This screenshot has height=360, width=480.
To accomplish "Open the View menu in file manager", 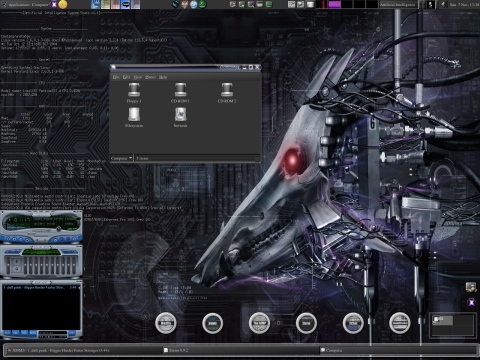I will (137, 77).
